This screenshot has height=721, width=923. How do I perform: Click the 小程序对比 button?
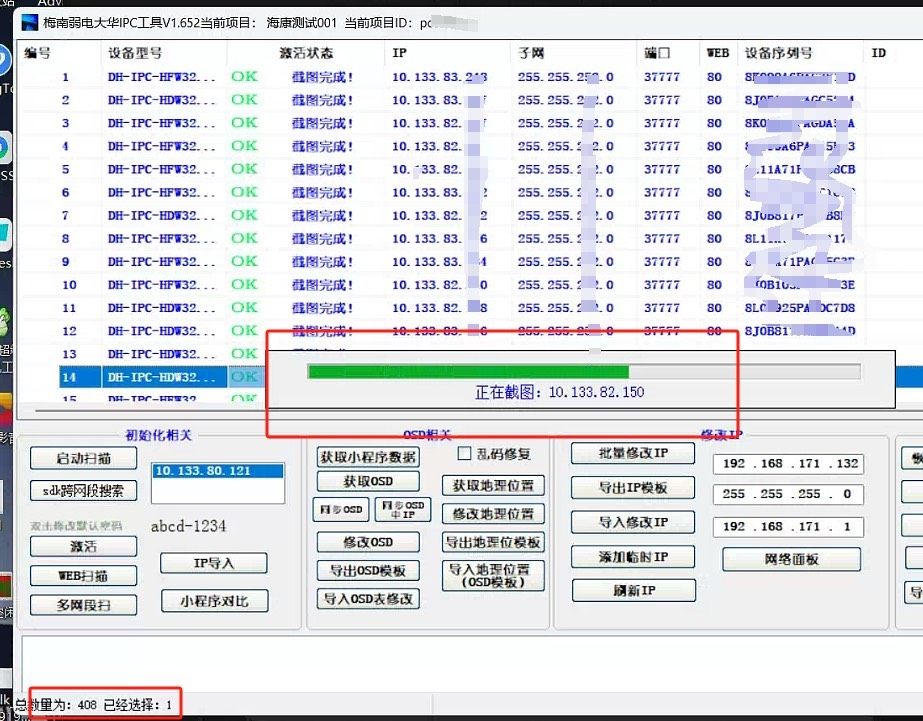pos(214,601)
